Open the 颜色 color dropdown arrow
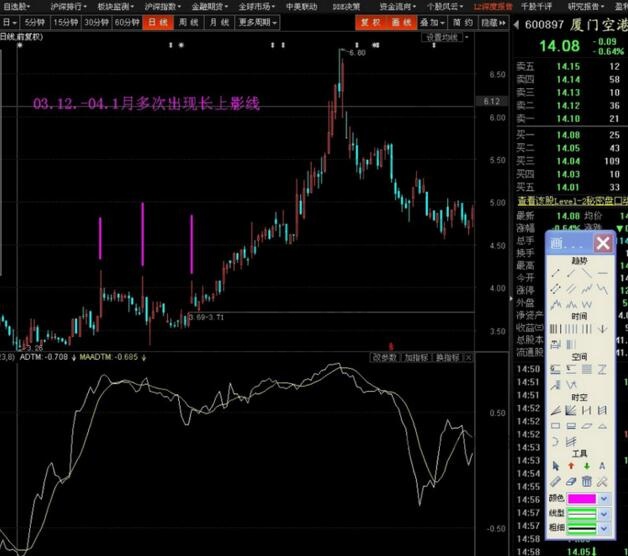This screenshot has width=628, height=556. click(603, 498)
